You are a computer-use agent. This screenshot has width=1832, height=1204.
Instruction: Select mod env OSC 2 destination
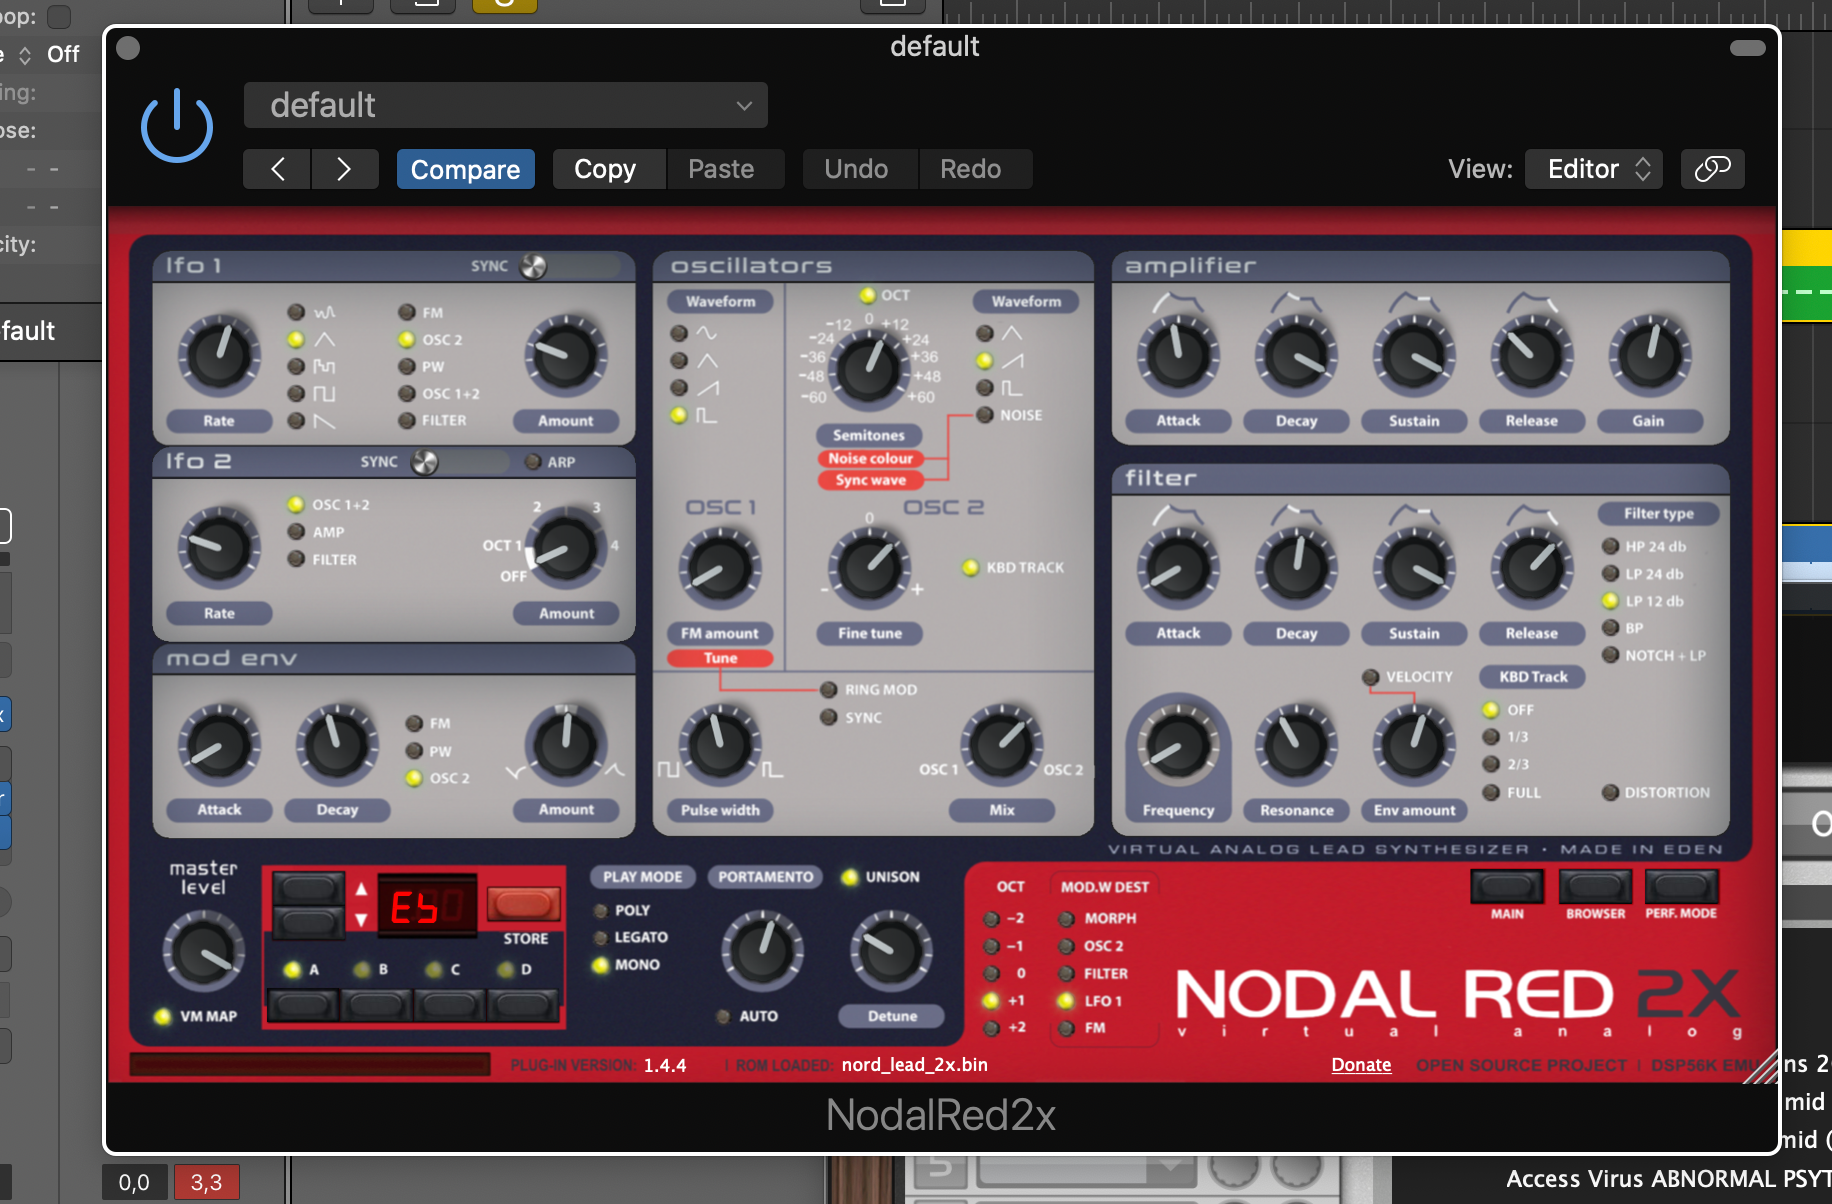(414, 778)
